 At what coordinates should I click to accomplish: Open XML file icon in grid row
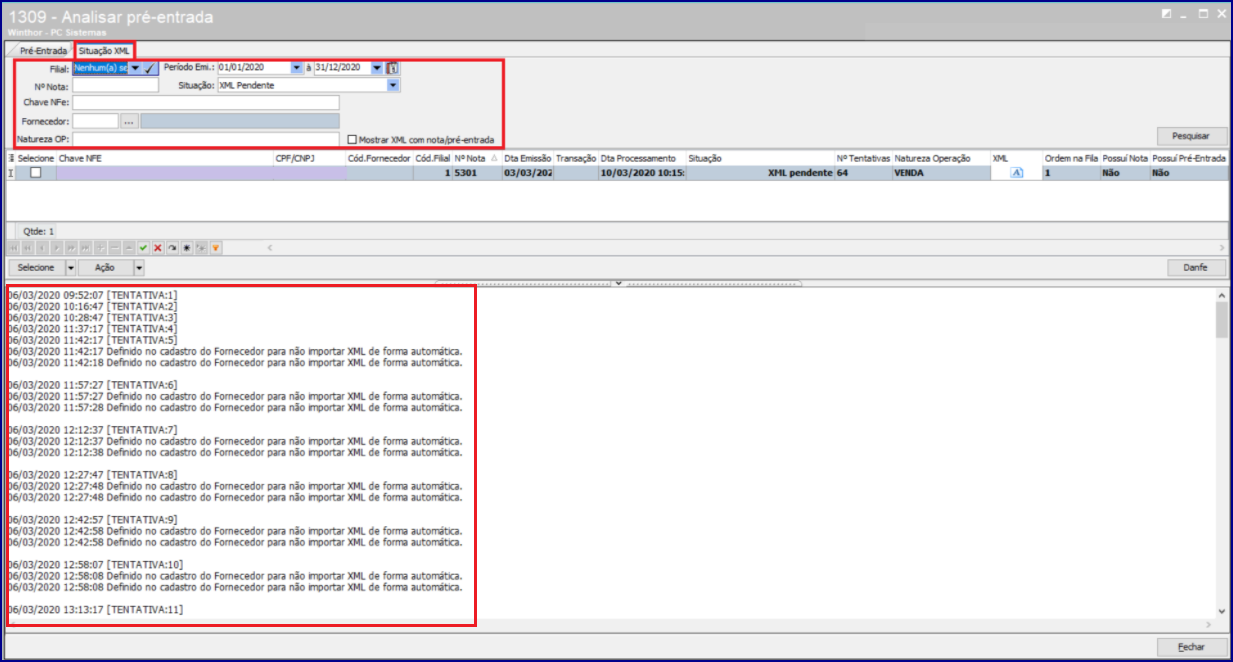[x=1016, y=173]
